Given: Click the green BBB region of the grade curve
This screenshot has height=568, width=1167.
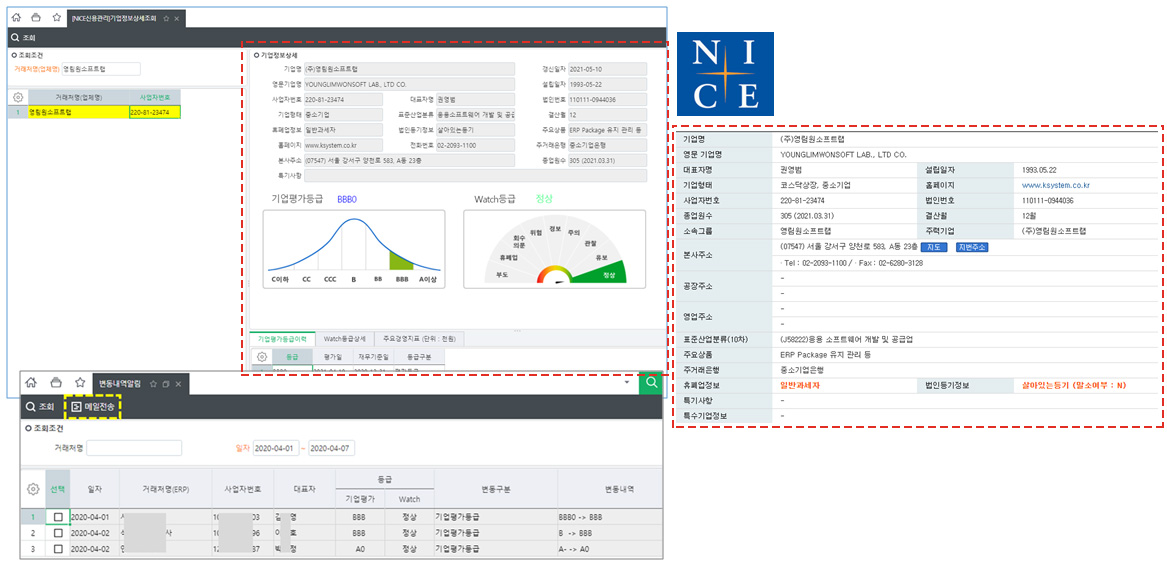Looking at the screenshot, I should pyautogui.click(x=400, y=260).
